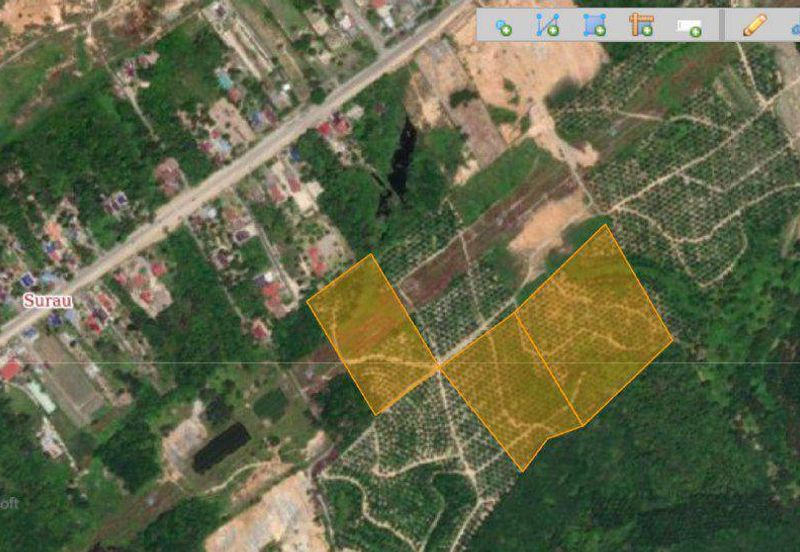Click the bottom corner of the leftmost polygon
Viewport: 800px width, 552px height.
coord(376,413)
